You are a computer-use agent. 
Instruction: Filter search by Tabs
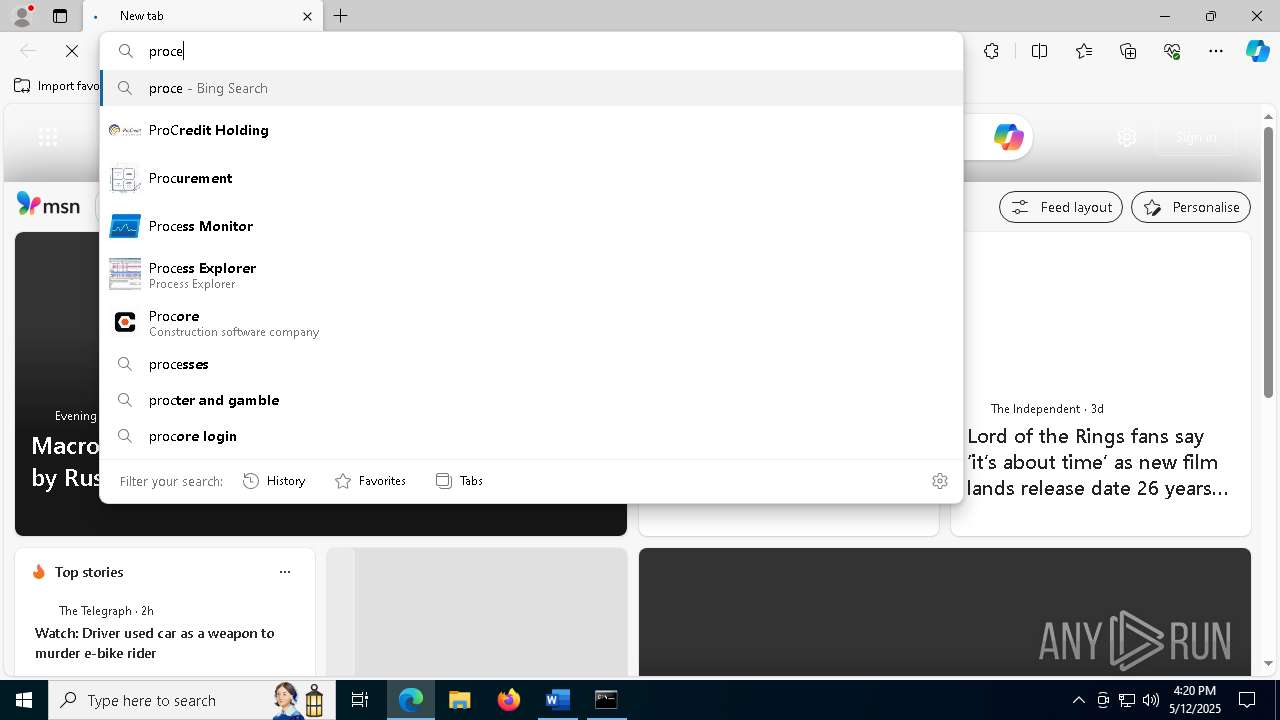pos(459,481)
